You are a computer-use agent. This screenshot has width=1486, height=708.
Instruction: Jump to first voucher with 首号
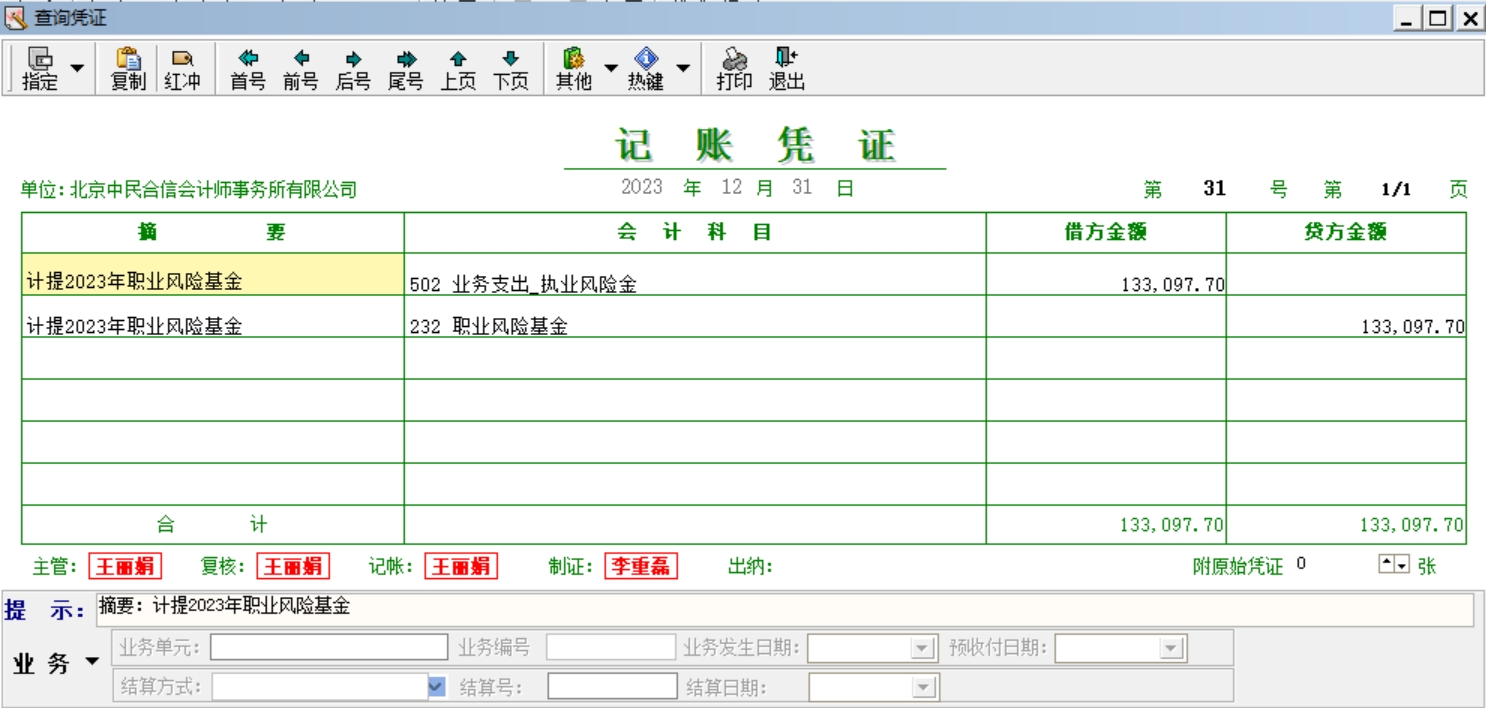click(x=248, y=69)
